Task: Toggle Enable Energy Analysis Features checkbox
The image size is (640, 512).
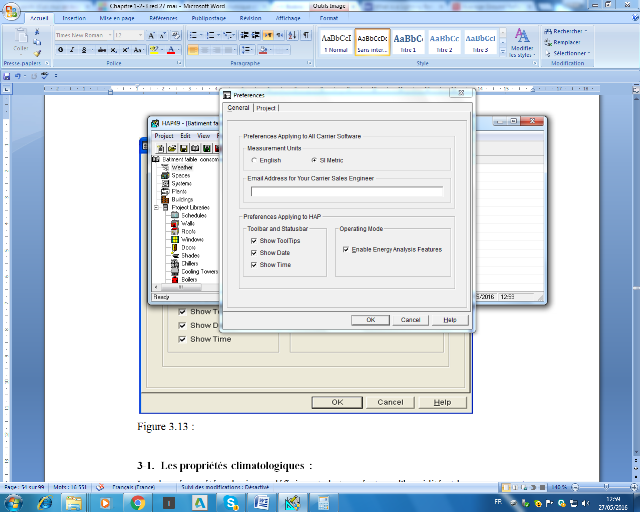Action: (x=346, y=249)
